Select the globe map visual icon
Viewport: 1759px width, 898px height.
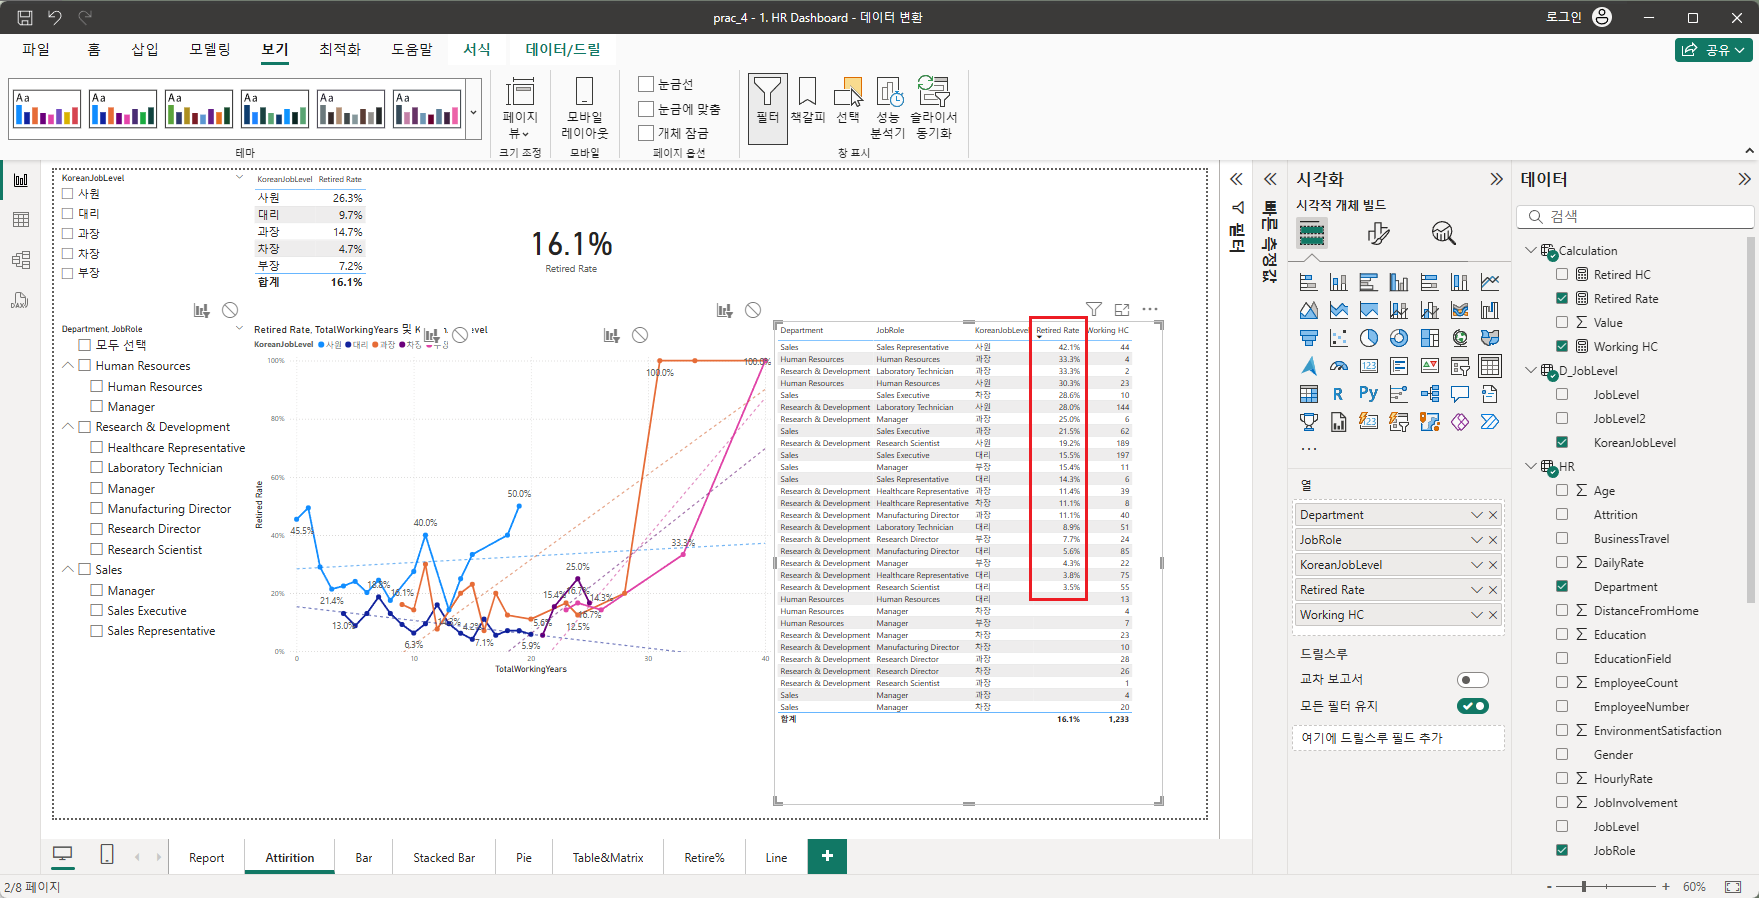pyautogui.click(x=1460, y=338)
